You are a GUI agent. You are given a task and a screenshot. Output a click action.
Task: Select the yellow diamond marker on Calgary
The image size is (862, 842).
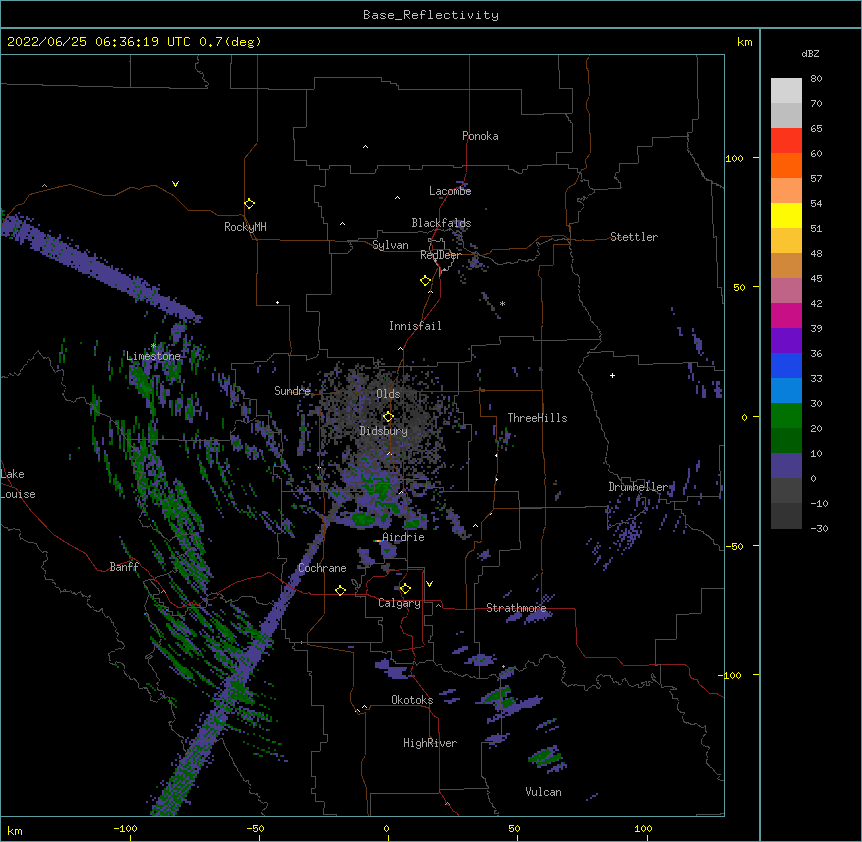405,589
